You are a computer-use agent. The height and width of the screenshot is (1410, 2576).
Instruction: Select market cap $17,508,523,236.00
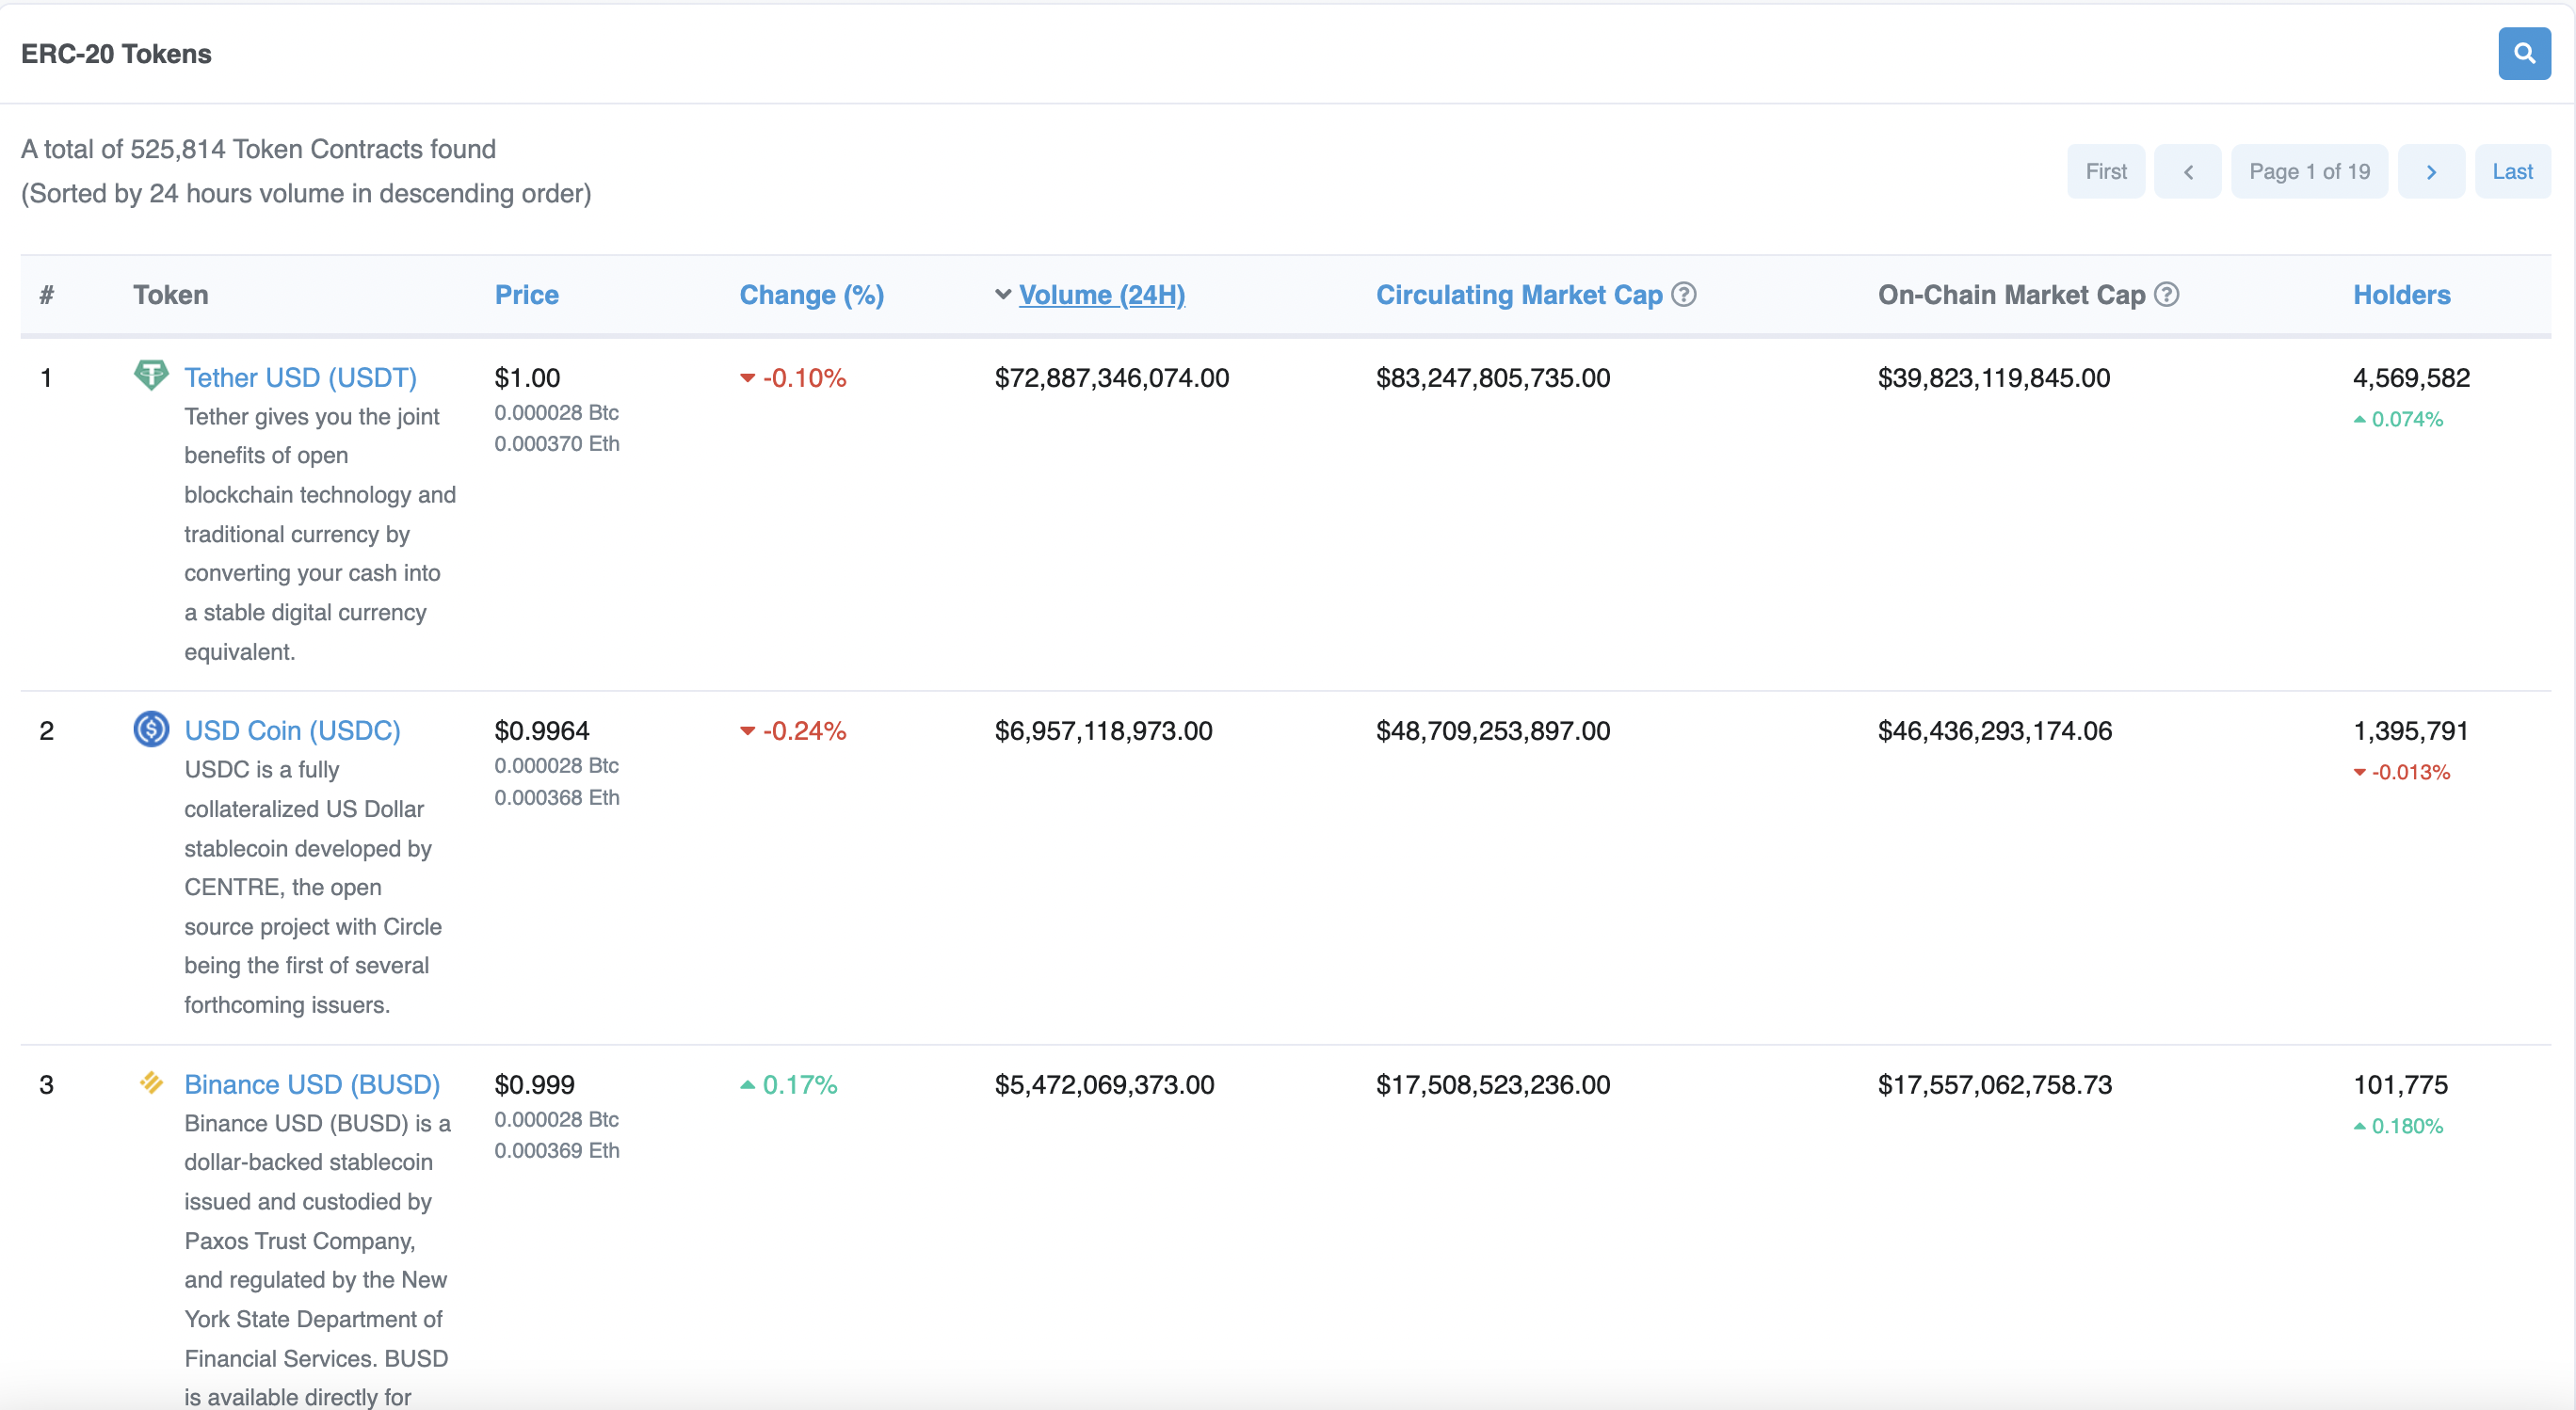[x=1493, y=1084]
